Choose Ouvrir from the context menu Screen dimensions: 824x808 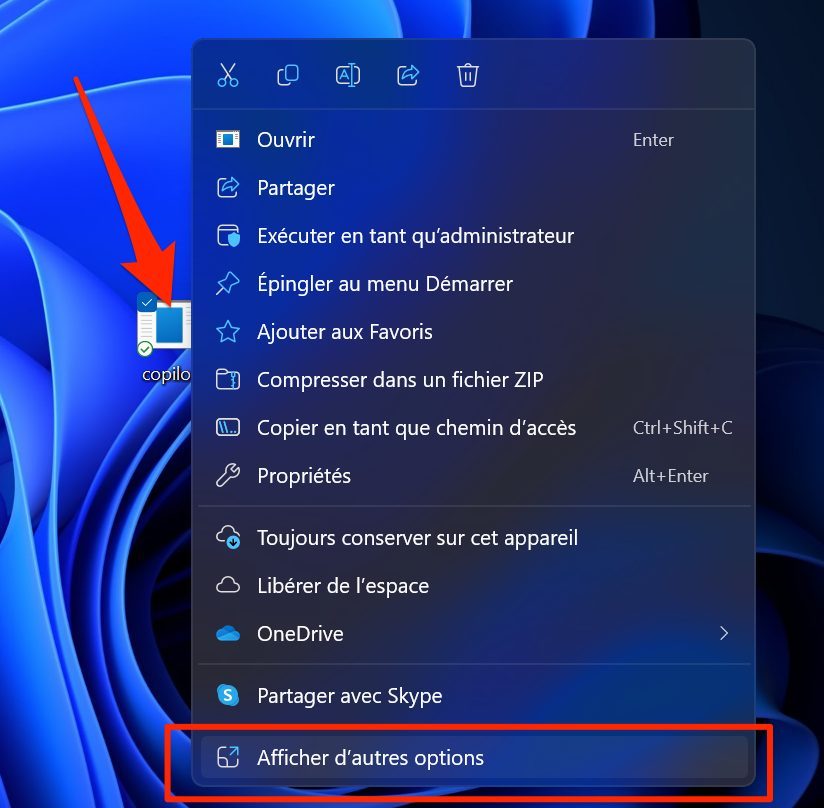(x=473, y=140)
